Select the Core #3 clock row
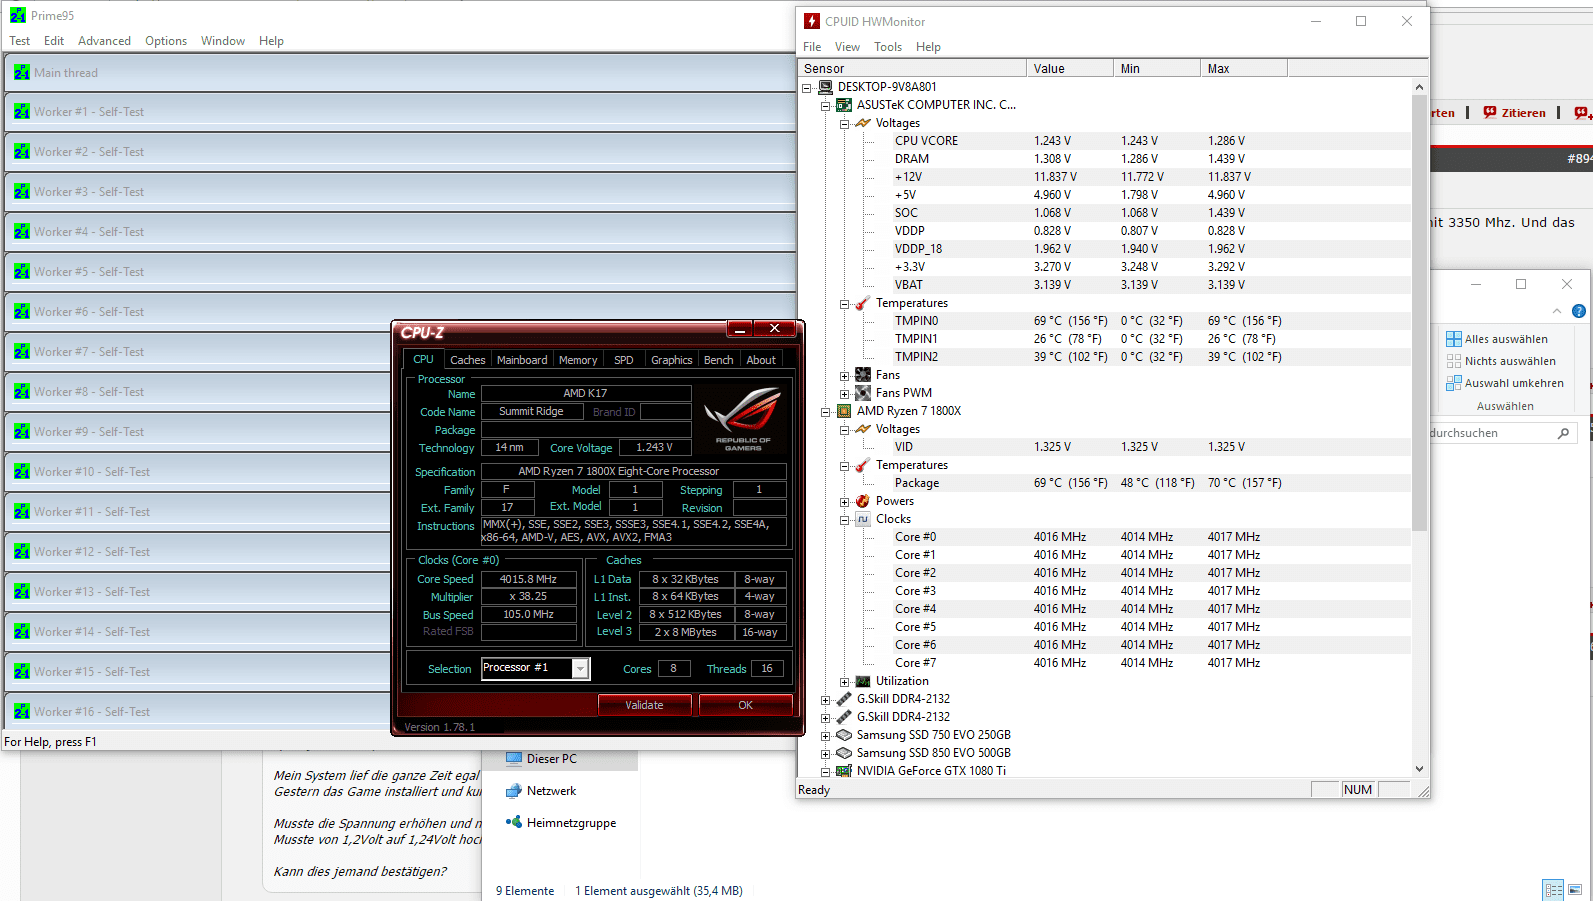1593x901 pixels. pos(1151,591)
